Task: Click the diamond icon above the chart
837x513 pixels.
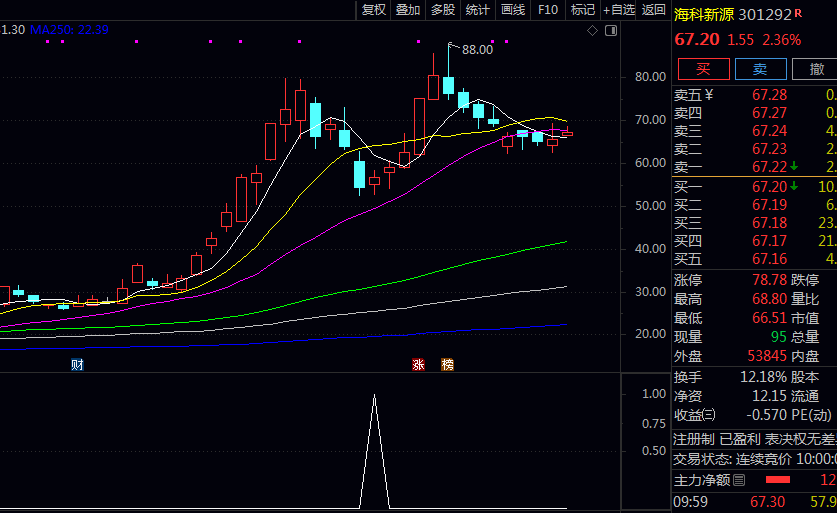Action: (592, 31)
